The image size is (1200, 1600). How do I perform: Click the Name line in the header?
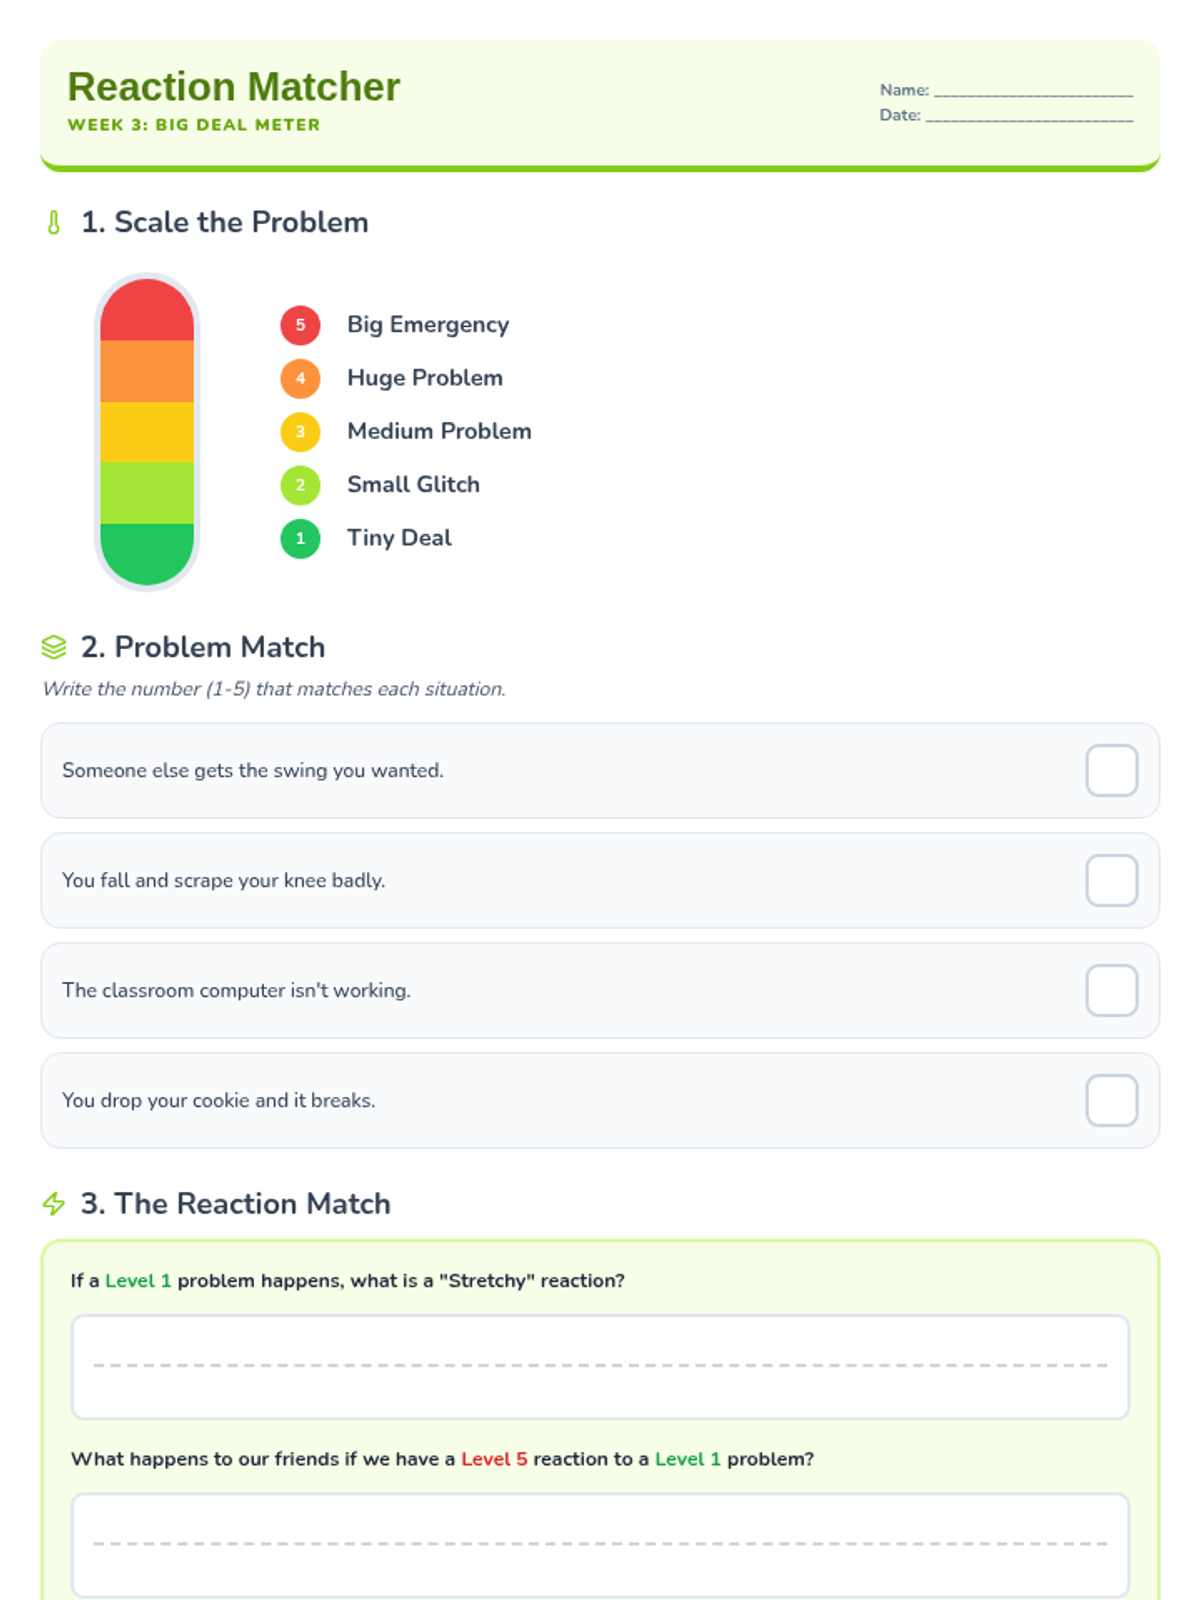pos(1033,91)
